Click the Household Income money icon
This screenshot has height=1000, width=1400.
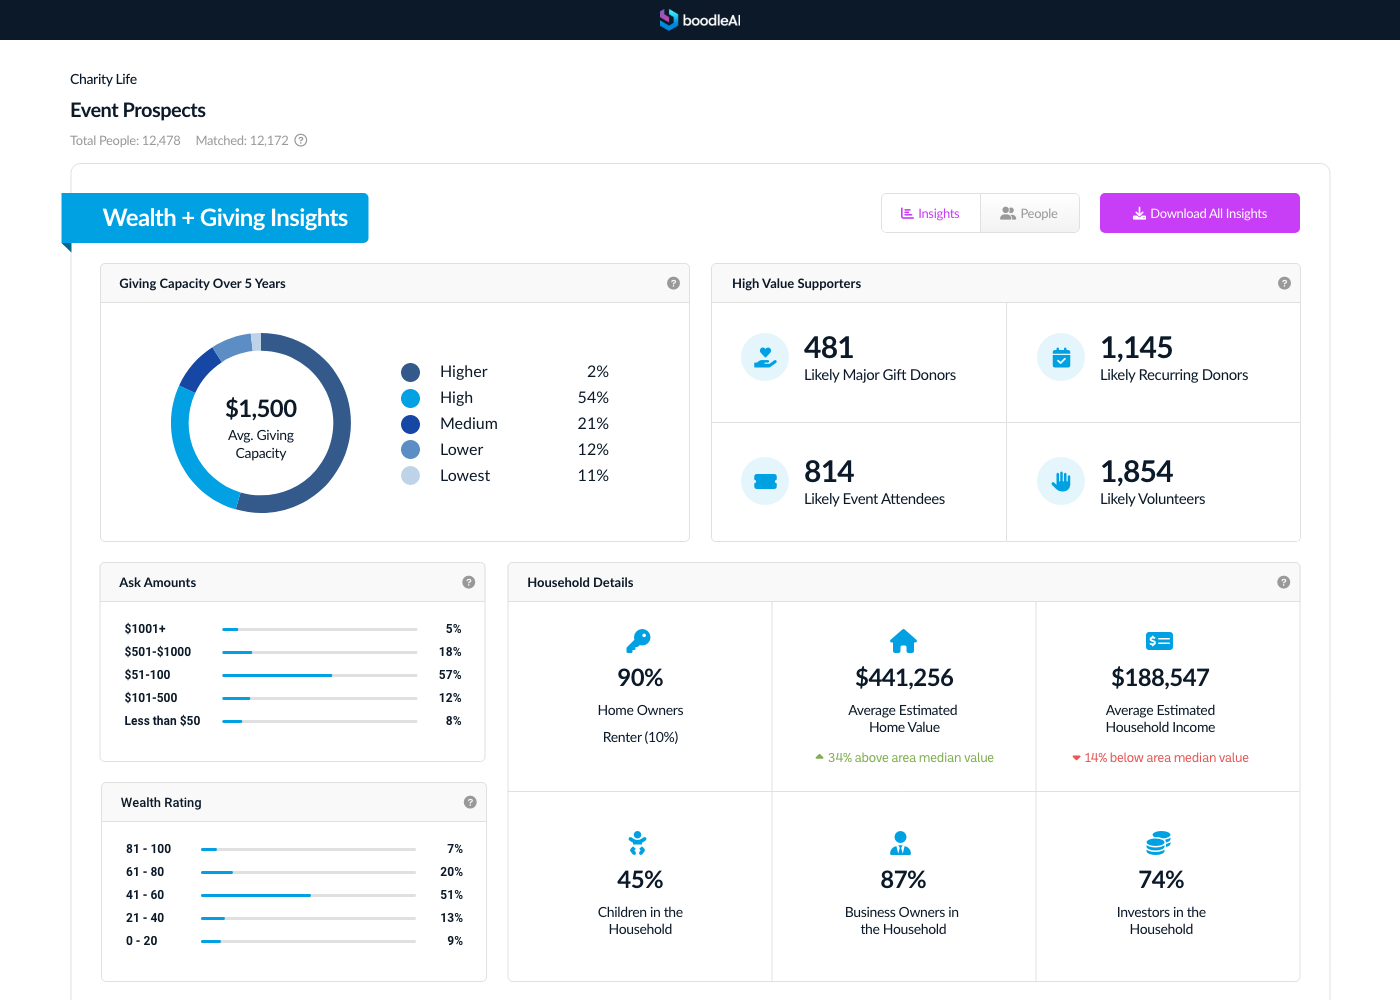(x=1160, y=641)
